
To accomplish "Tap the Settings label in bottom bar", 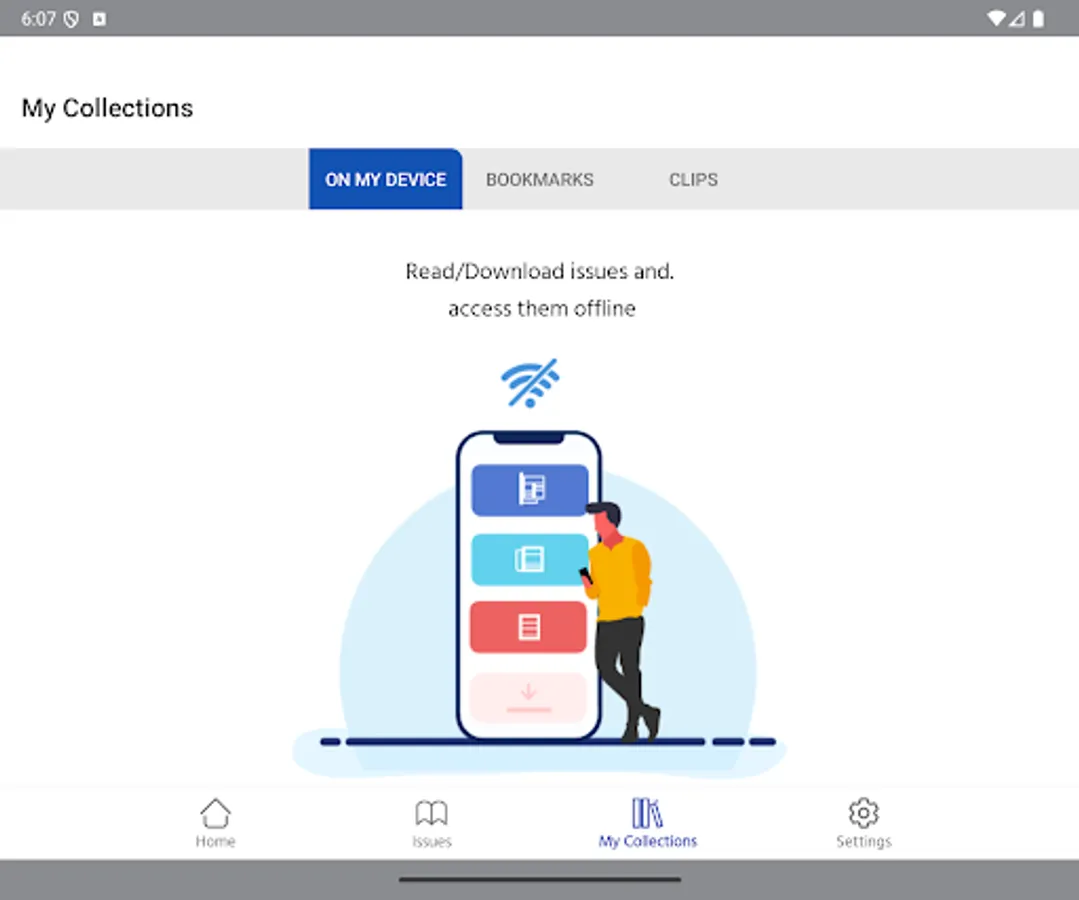I will point(862,841).
